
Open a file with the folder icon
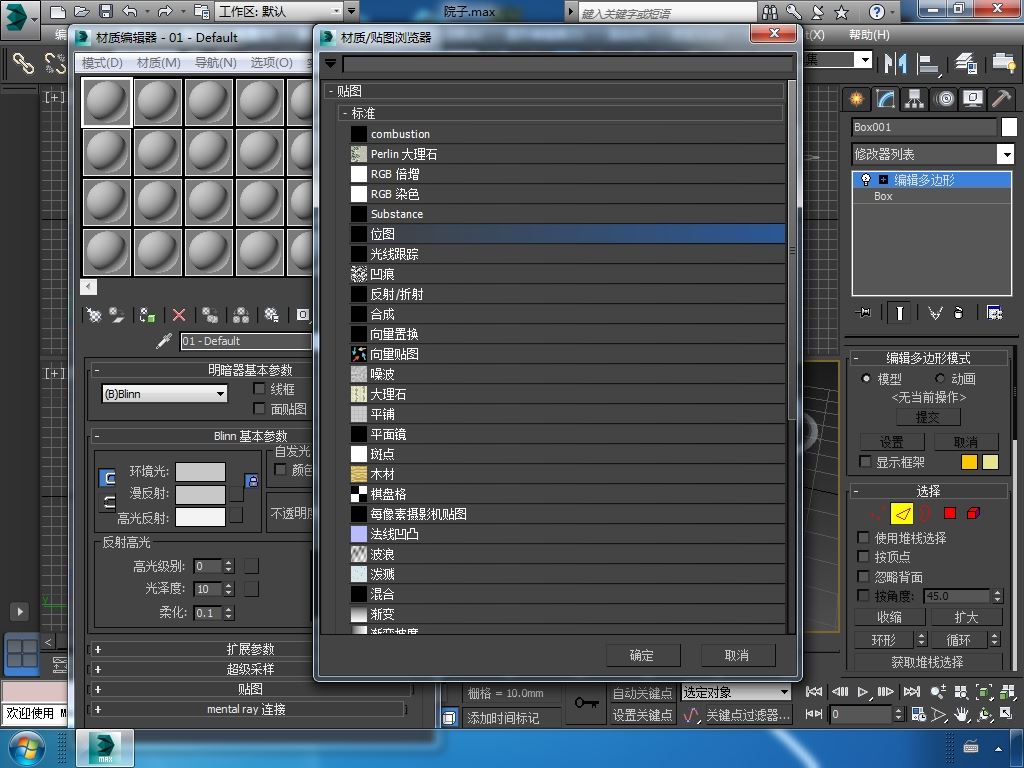81,11
